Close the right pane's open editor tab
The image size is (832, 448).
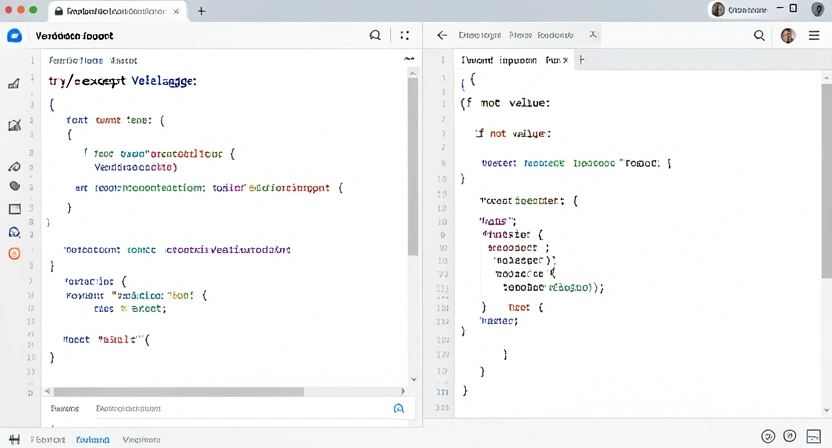point(566,60)
